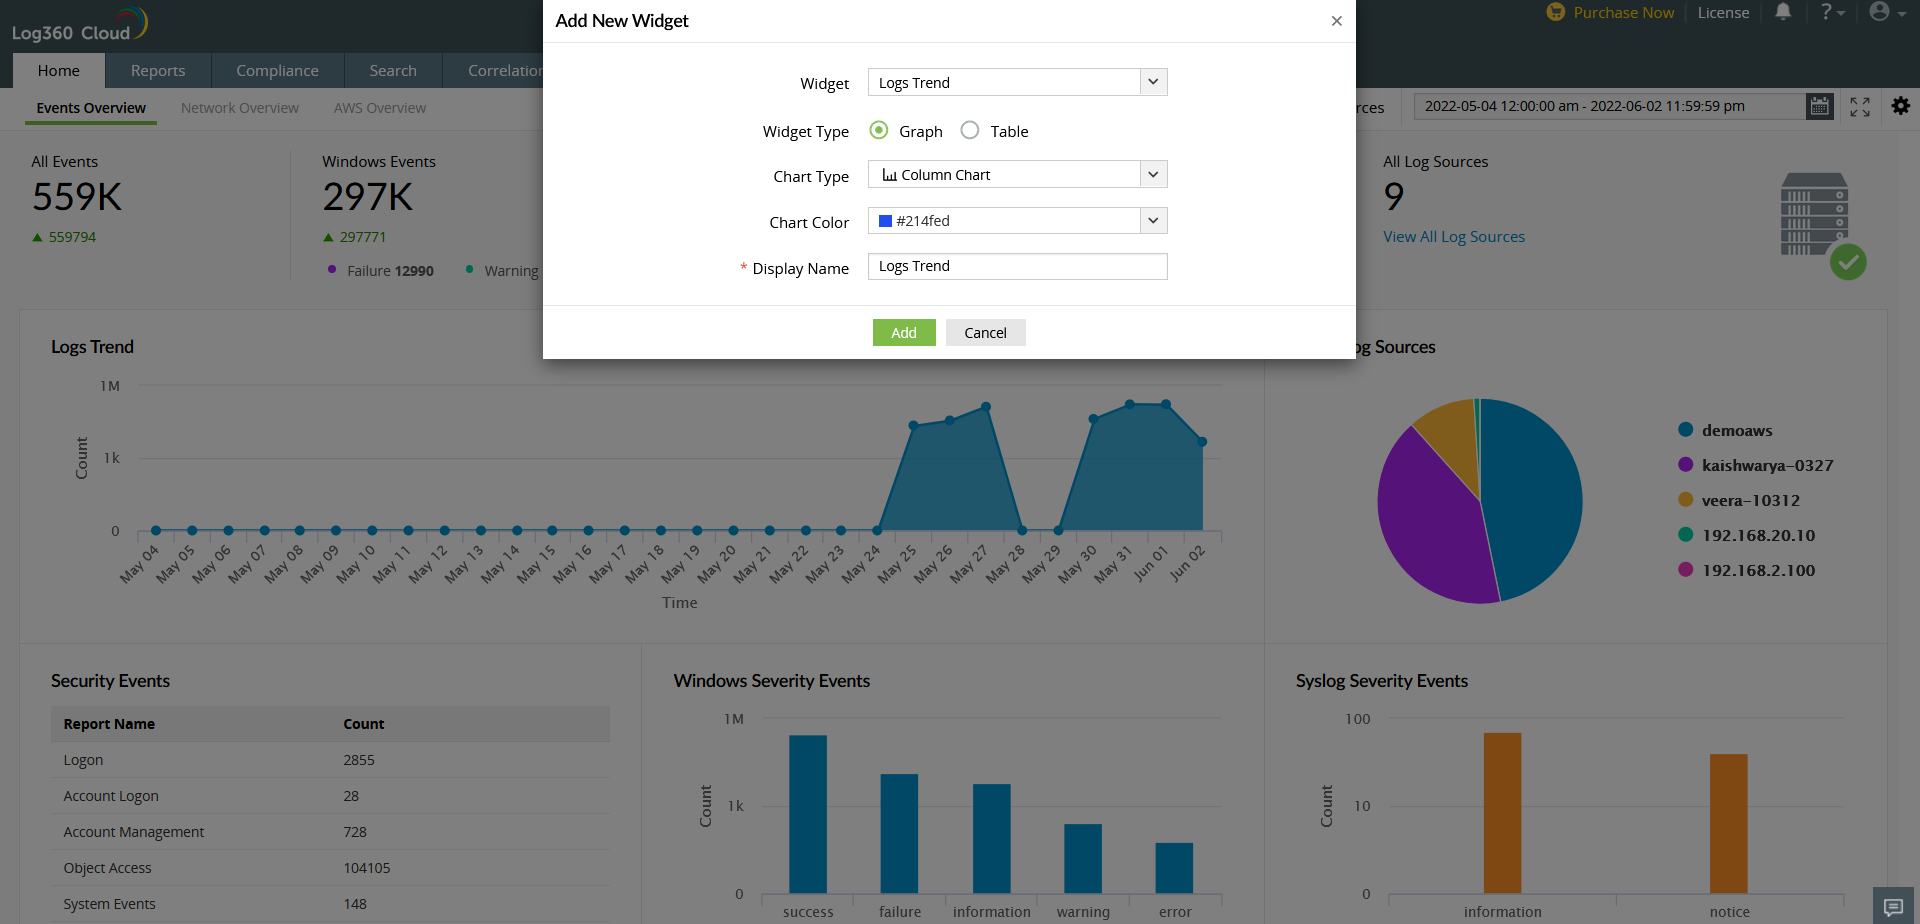Cancel the Add New Widget dialog
Viewport: 1920px width, 924px height.
coord(985,332)
